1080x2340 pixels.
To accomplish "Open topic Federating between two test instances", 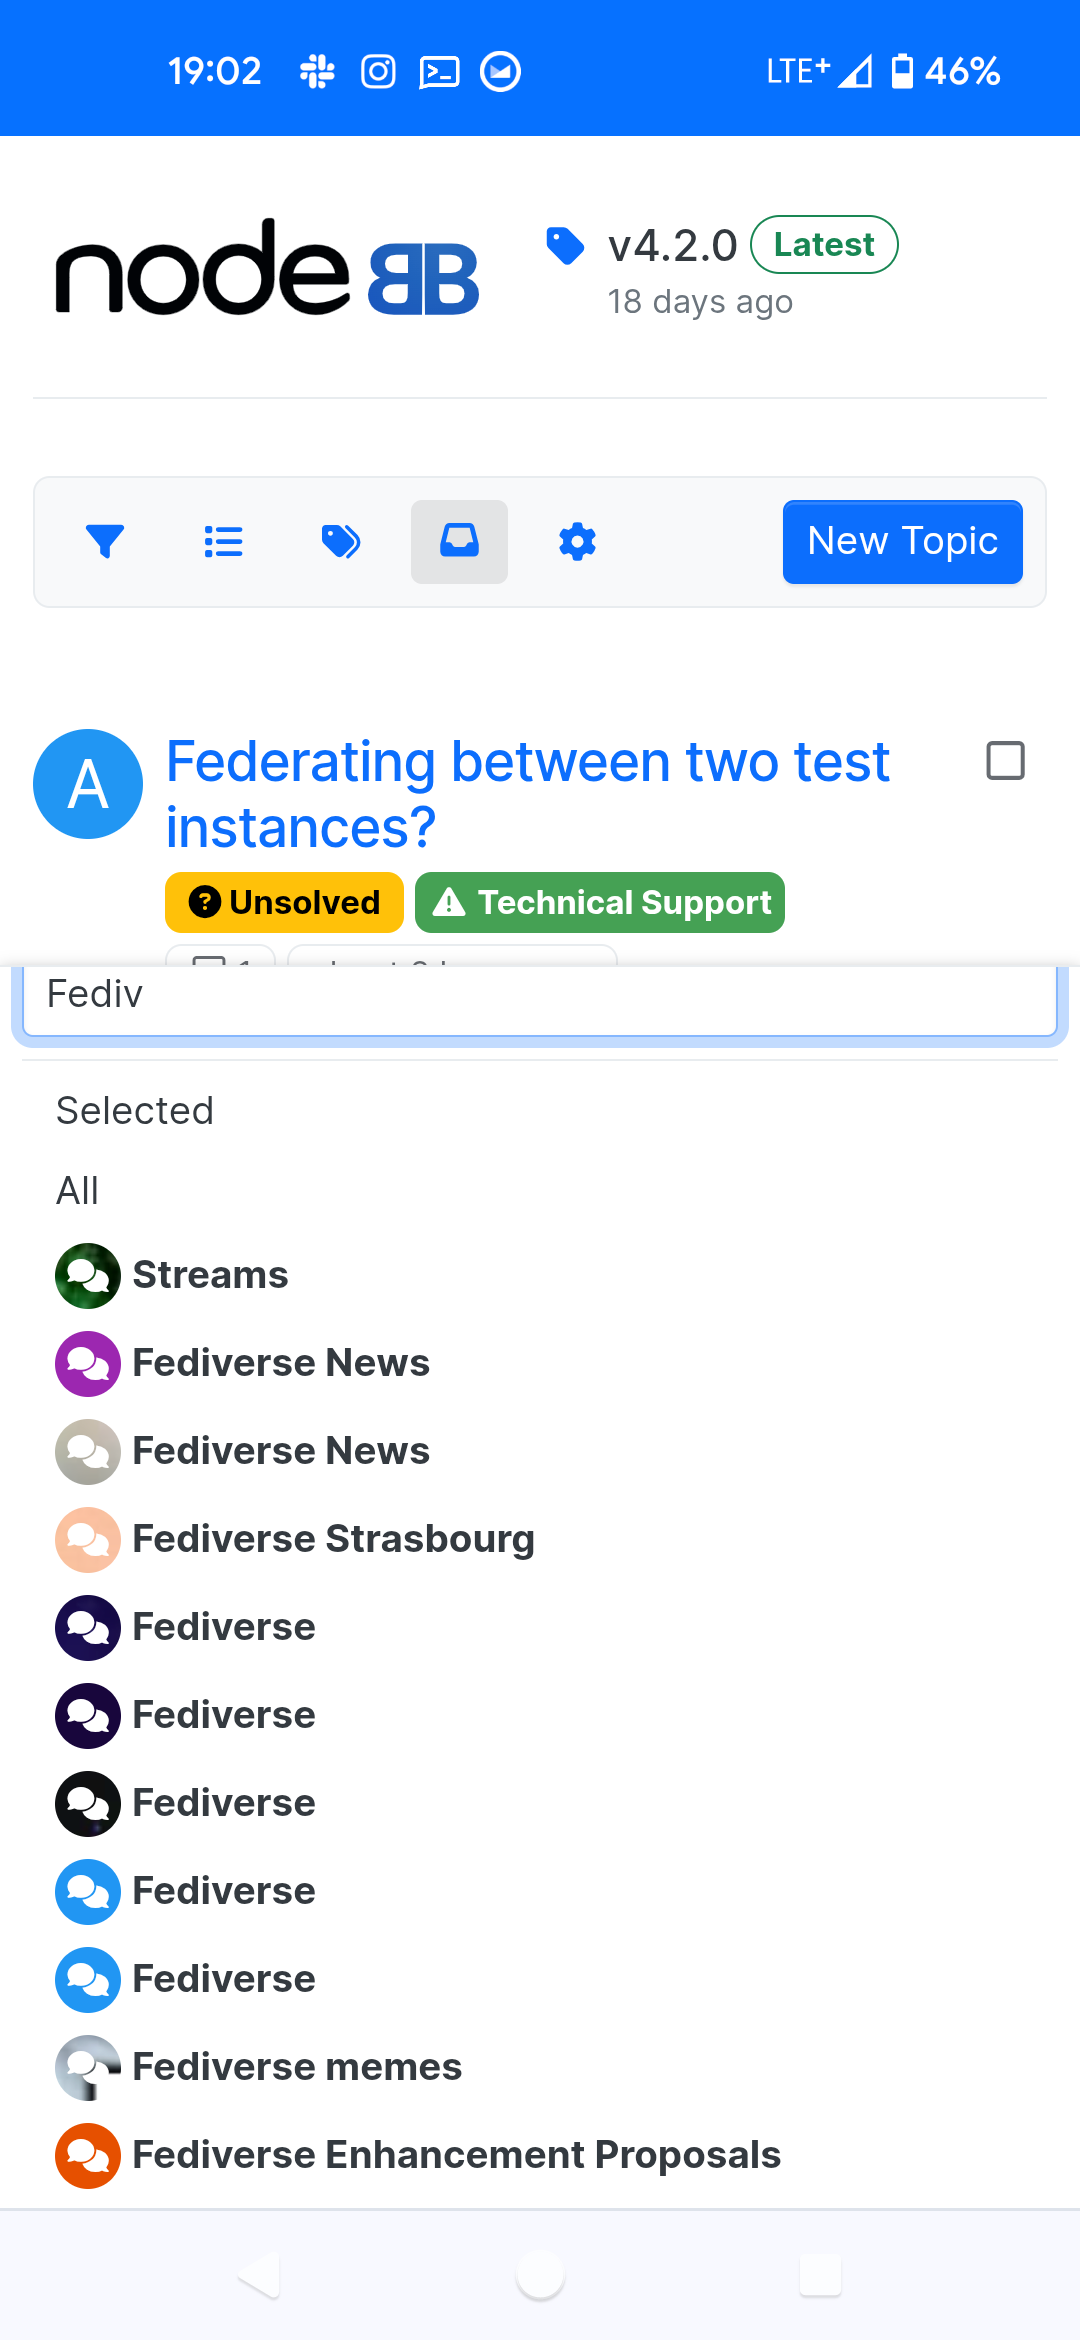I will pyautogui.click(x=527, y=794).
